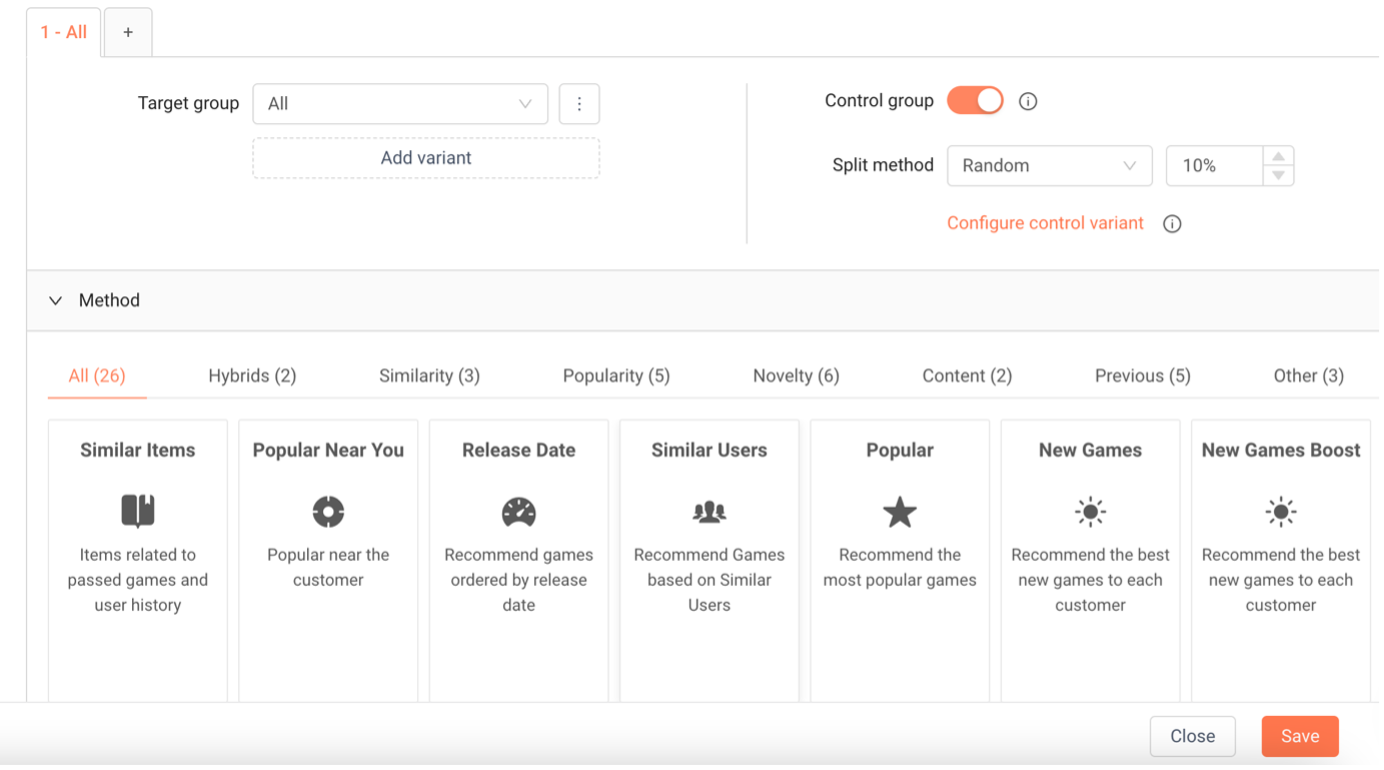This screenshot has height=770, width=1384.
Task: Show info beside Configure control variant
Action: (x=1172, y=224)
